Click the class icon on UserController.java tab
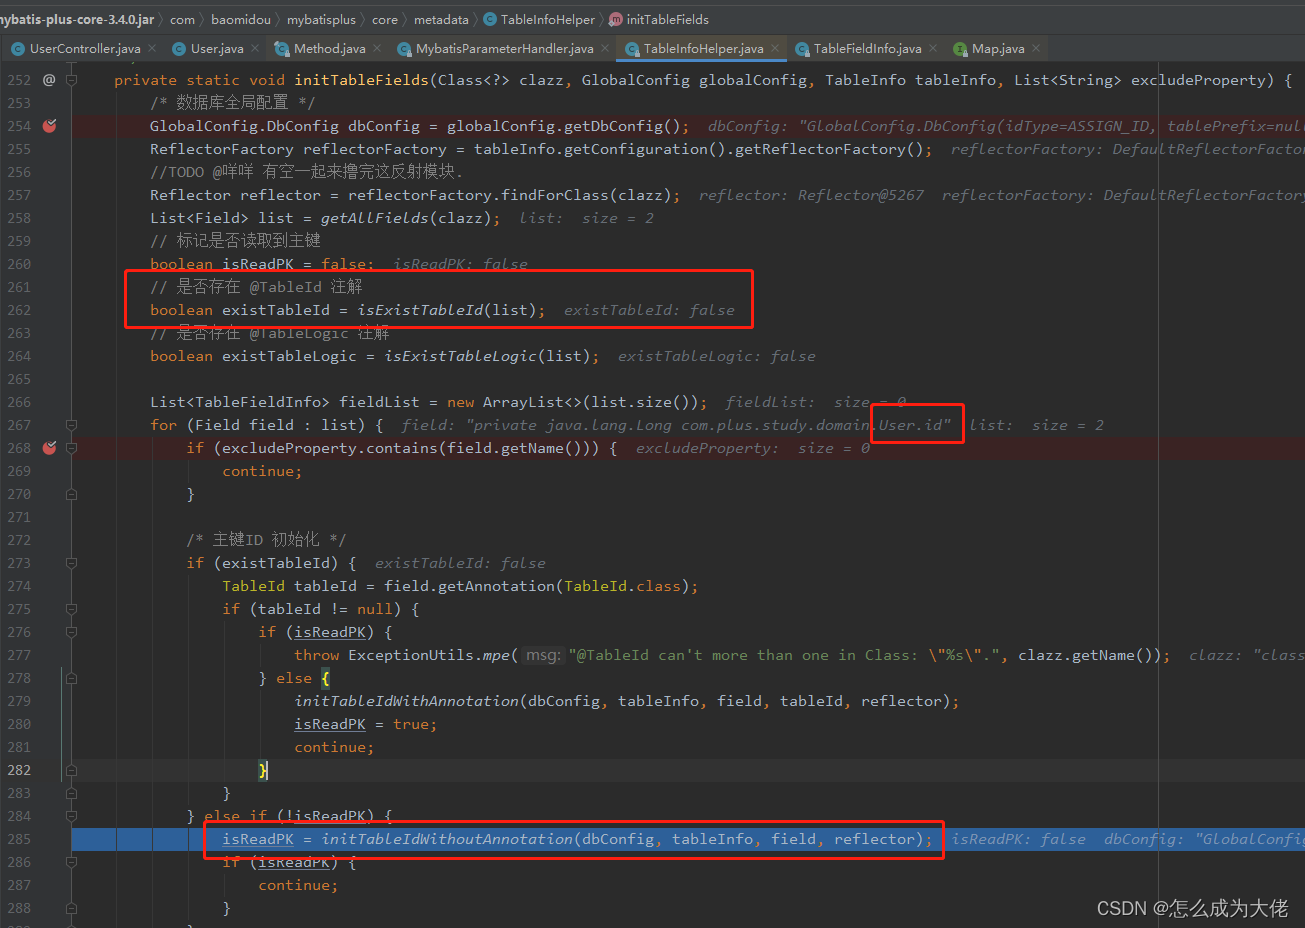Image resolution: width=1305 pixels, height=928 pixels. pyautogui.click(x=17, y=49)
